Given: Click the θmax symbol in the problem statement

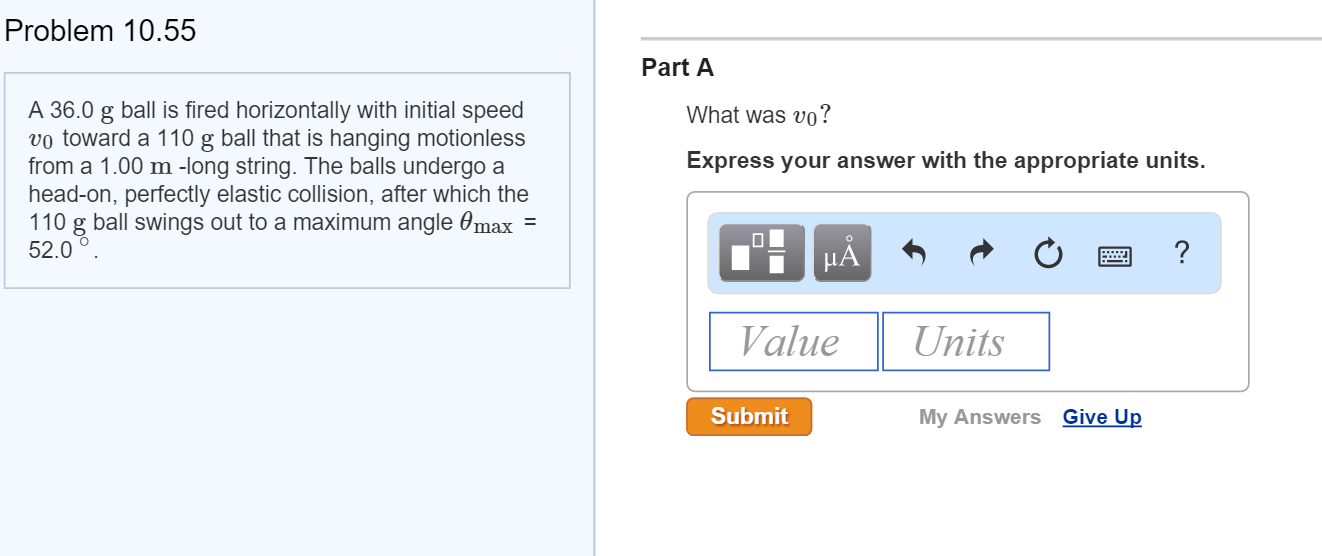Looking at the screenshot, I should click(x=485, y=224).
